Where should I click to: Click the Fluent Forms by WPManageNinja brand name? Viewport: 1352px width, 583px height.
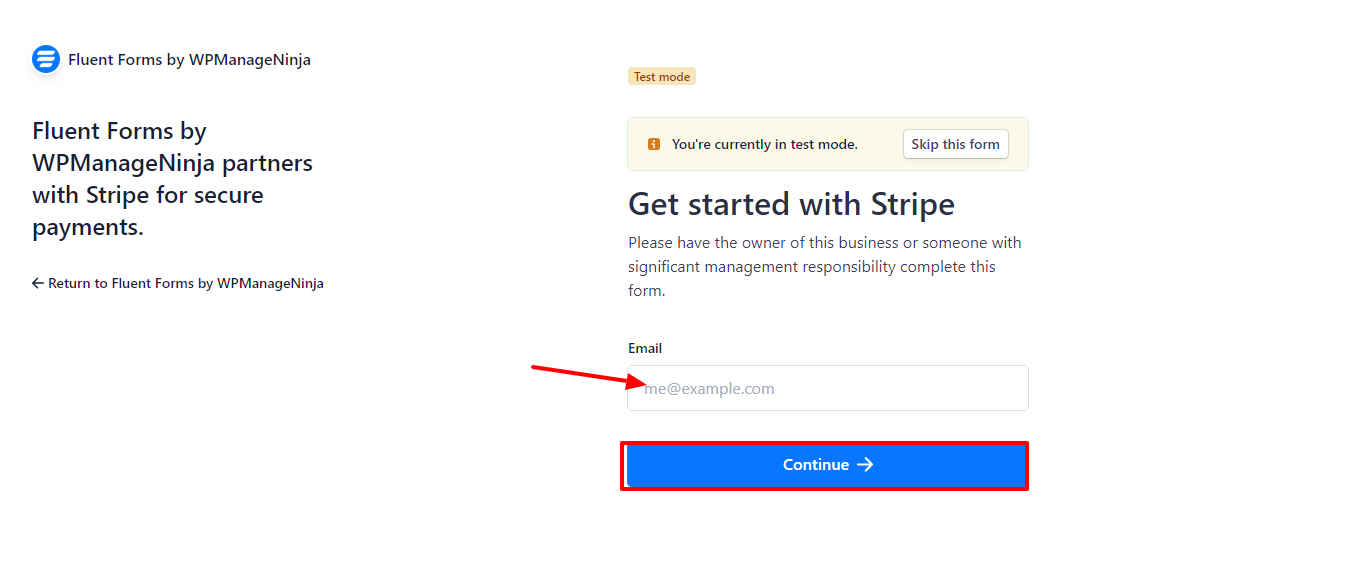189,59
